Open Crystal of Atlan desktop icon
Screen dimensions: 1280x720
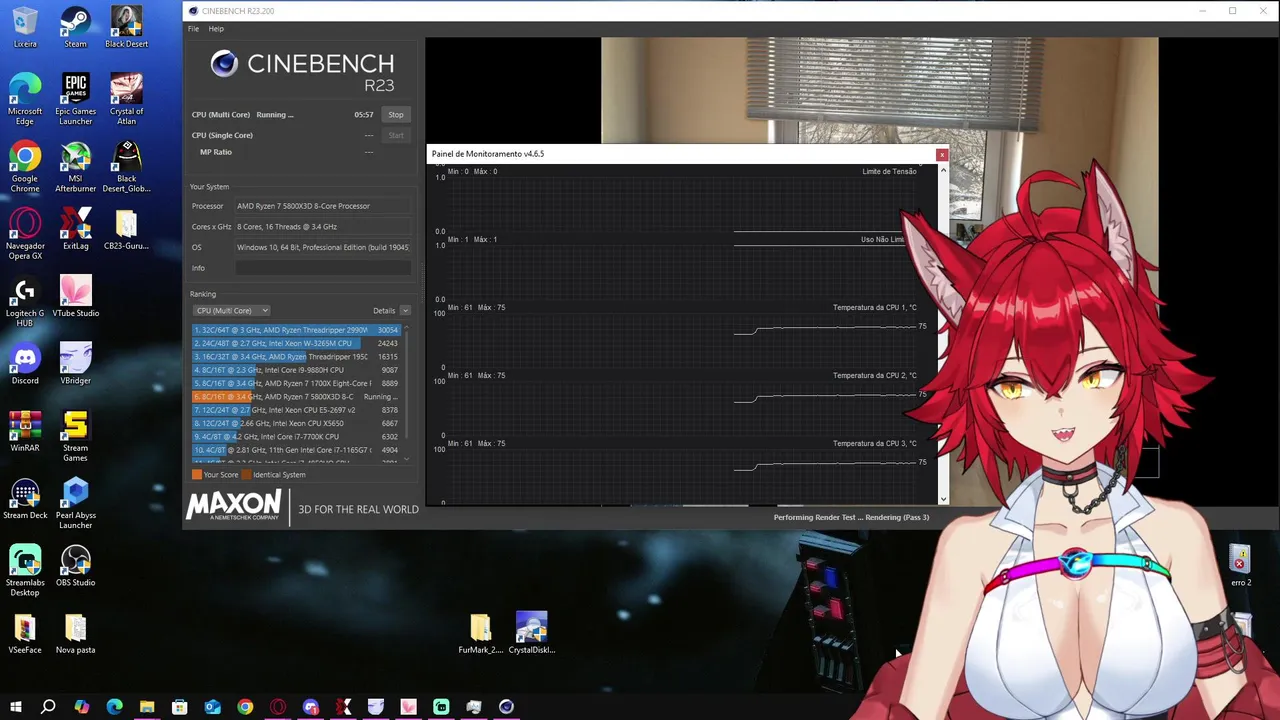click(x=126, y=99)
